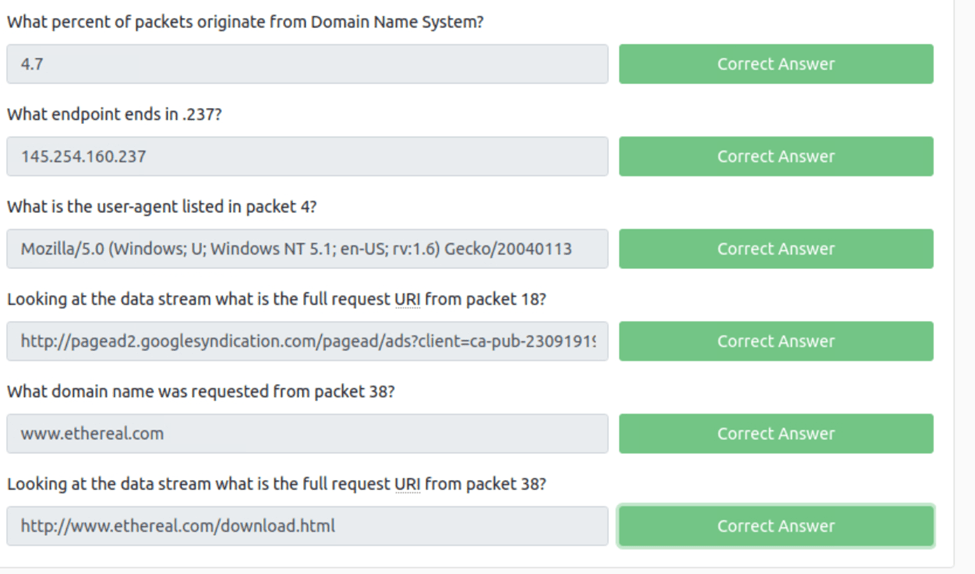Focus the www.ethereal.com answer field

[307, 434]
